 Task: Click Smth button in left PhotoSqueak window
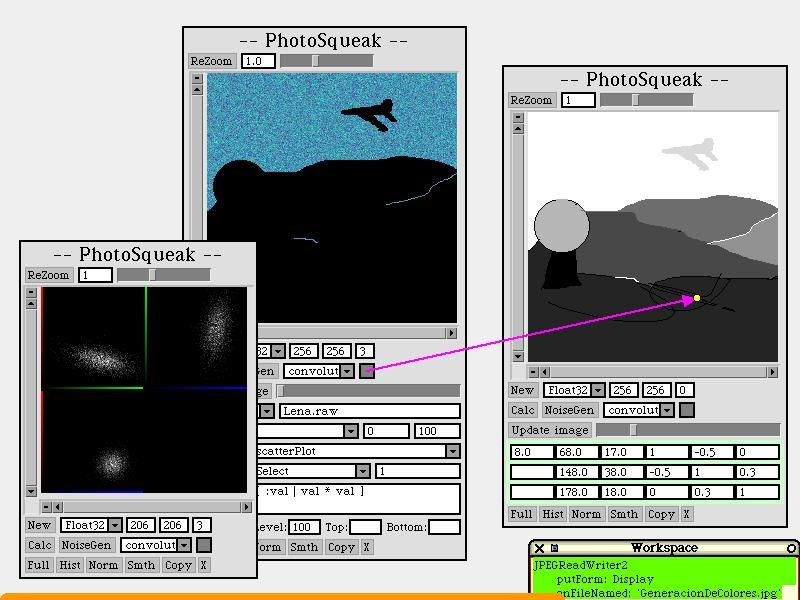pyautogui.click(x=141, y=565)
